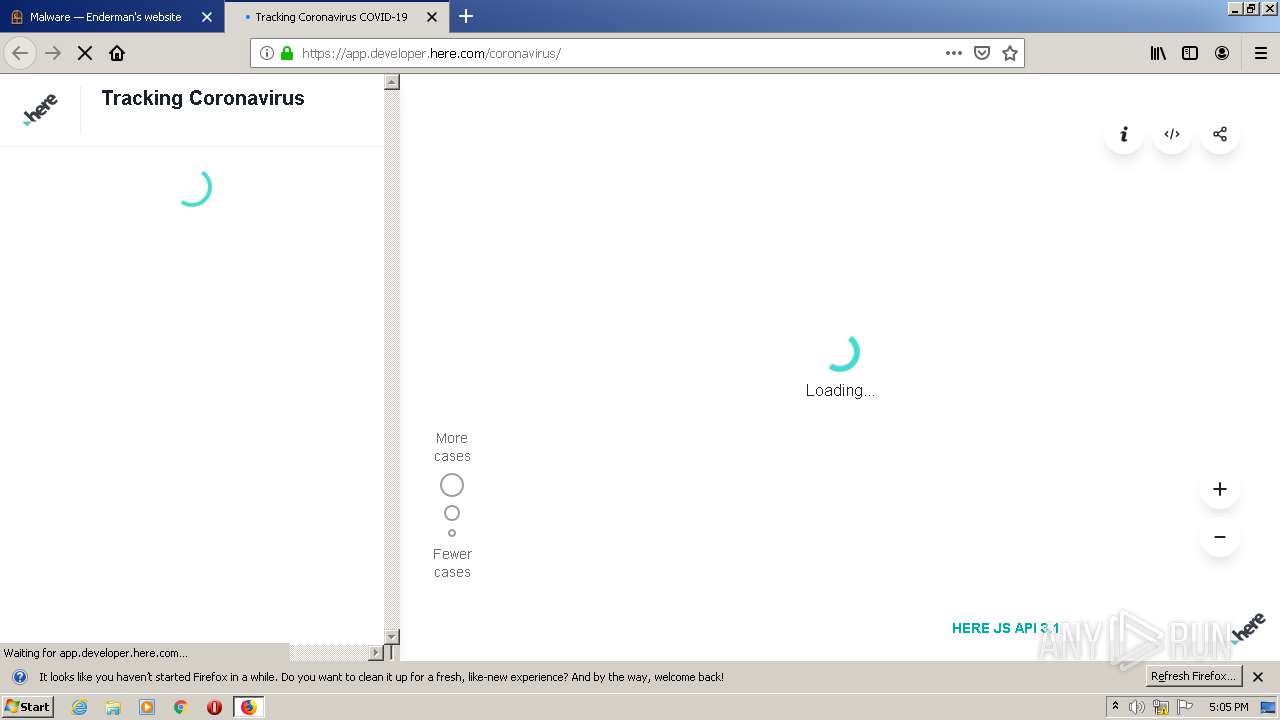Viewport: 1280px width, 720px height.
Task: Open Firefox account icon
Action: pos(1222,53)
